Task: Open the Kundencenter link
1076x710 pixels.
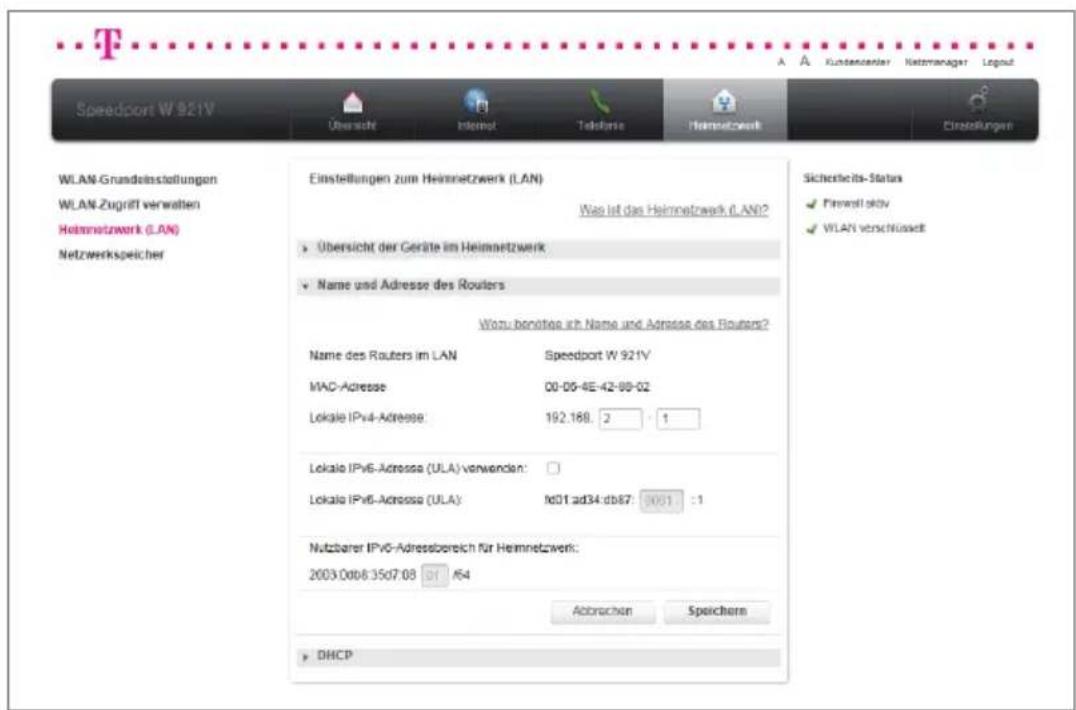Action: [859, 62]
